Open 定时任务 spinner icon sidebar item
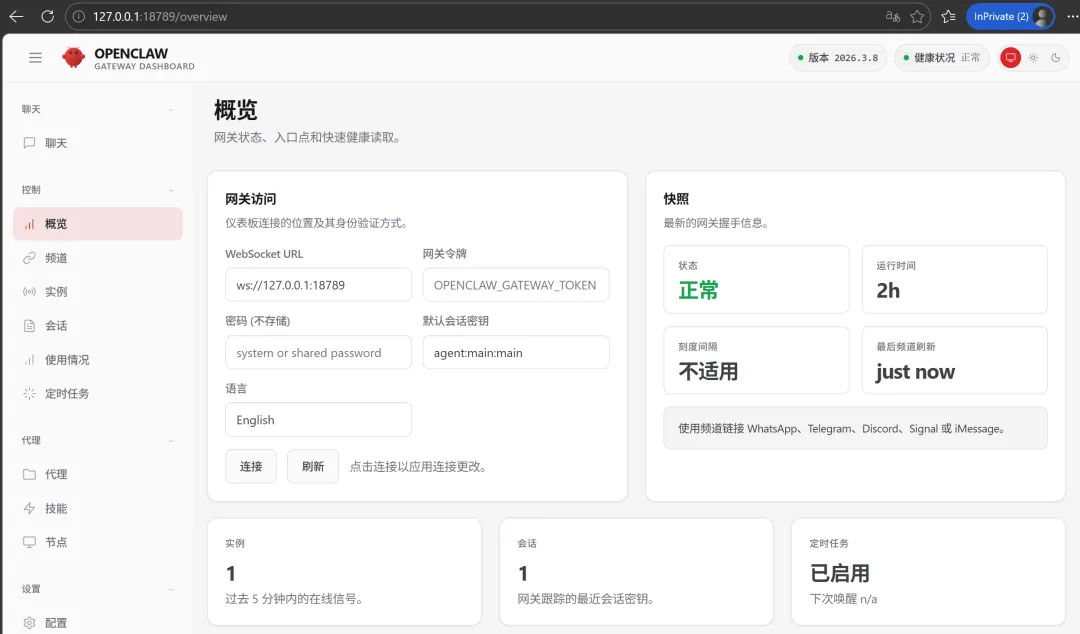 98,393
